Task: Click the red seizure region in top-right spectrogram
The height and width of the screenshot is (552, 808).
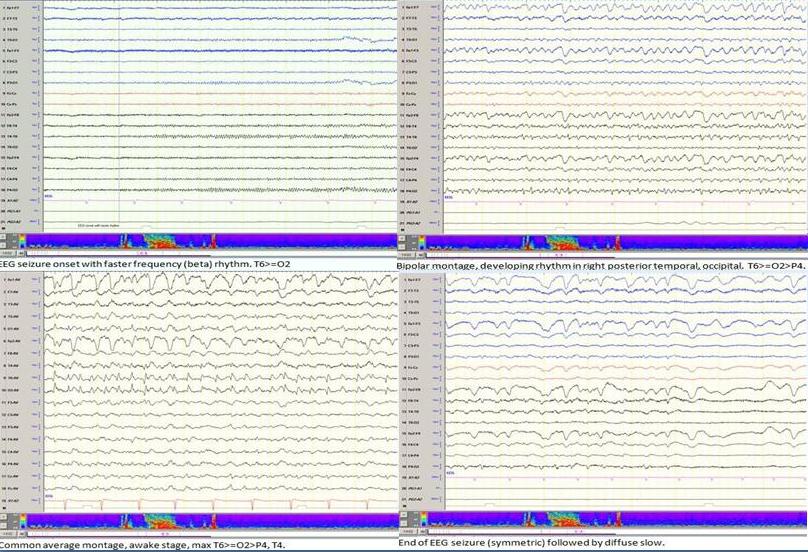Action: point(565,242)
